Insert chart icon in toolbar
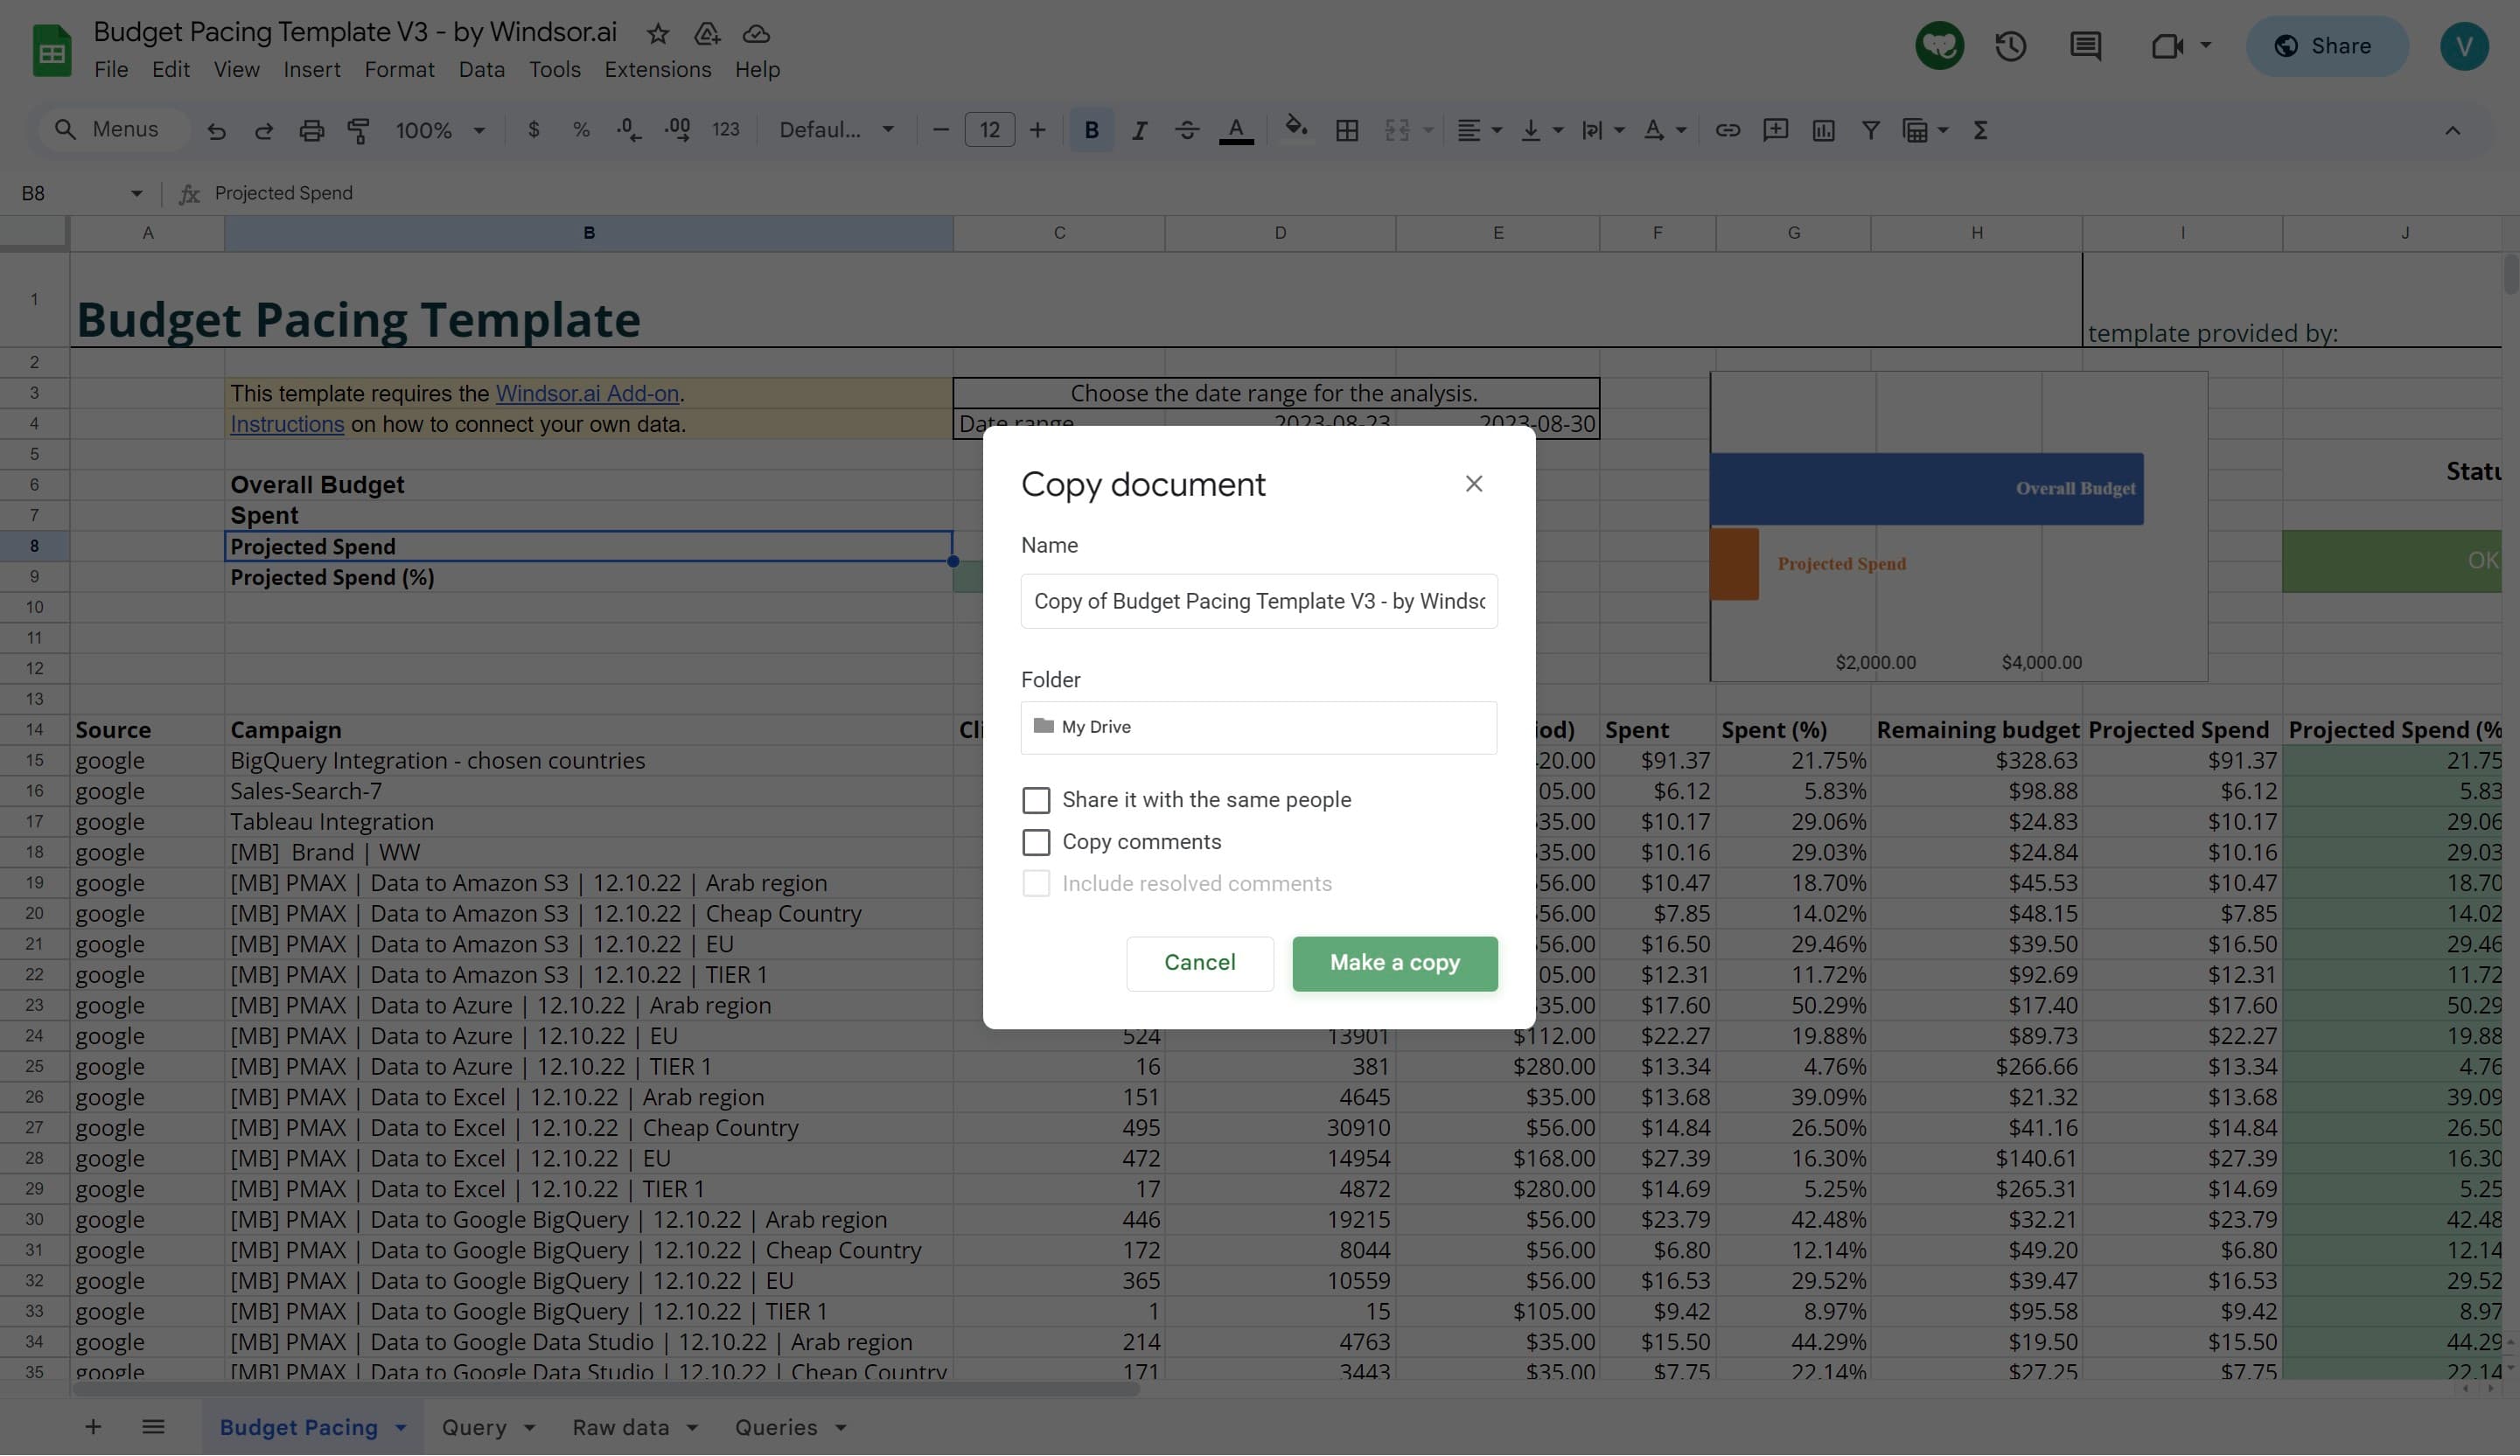2520x1456 pixels. coord(1824,130)
